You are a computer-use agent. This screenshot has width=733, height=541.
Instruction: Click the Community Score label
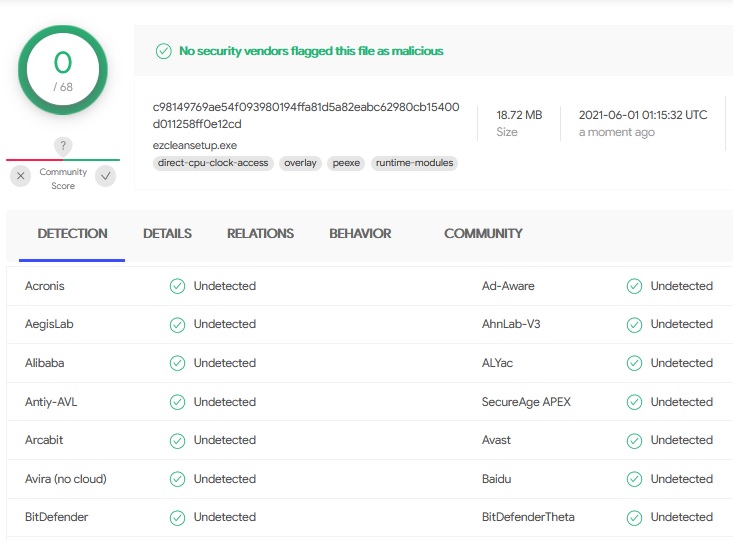point(63,179)
